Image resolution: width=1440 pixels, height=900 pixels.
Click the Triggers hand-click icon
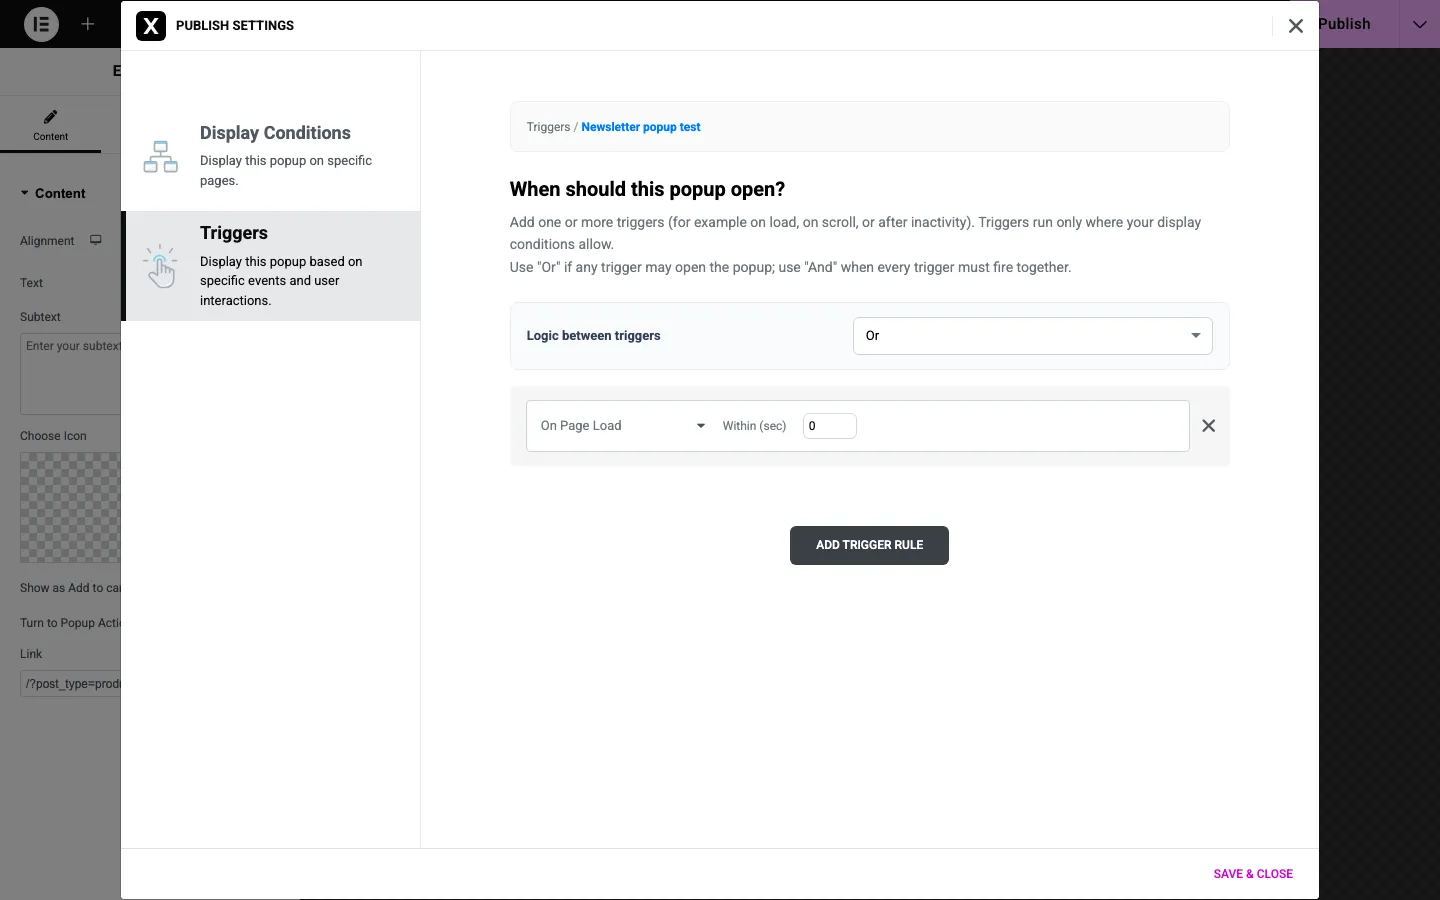tap(160, 266)
